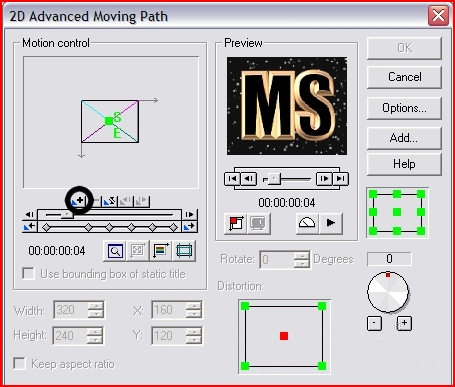Select the zoom magnifier tool

115,251
